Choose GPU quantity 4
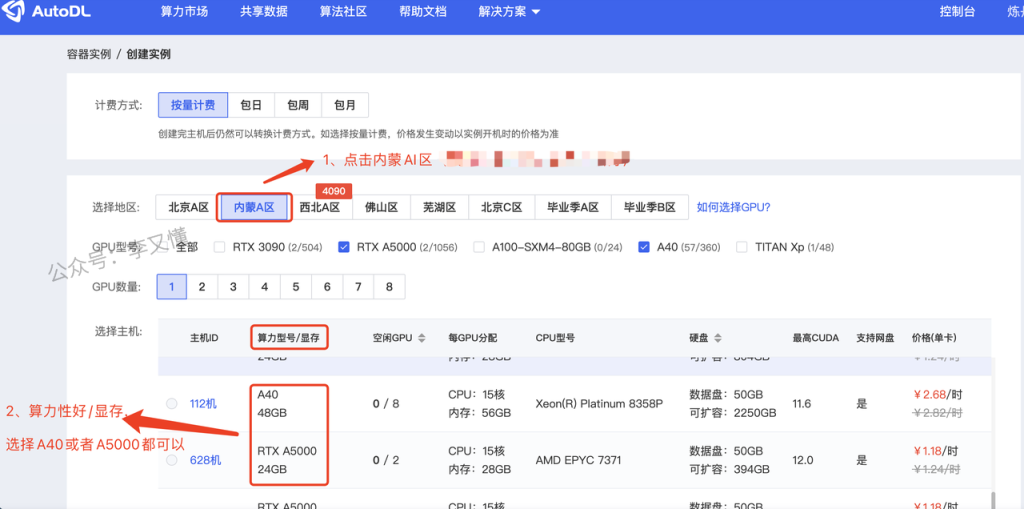Viewport: 1024px width, 509px height. coord(264,287)
